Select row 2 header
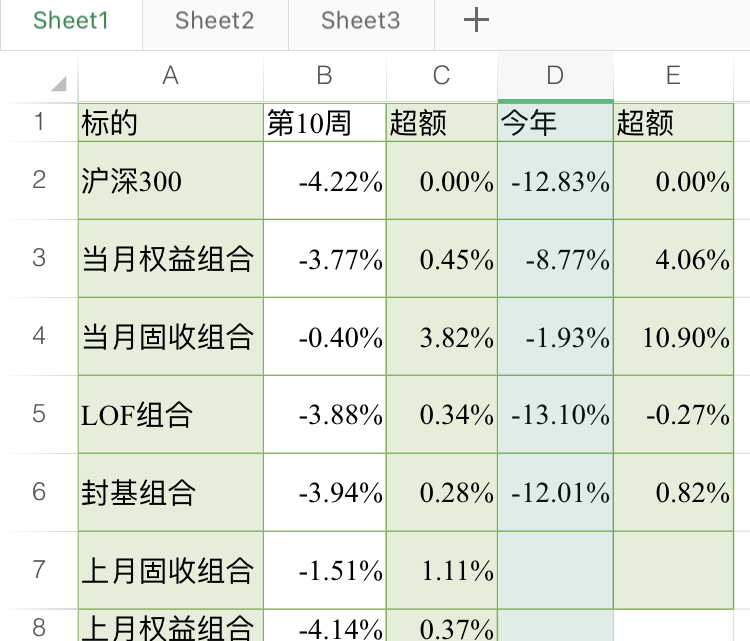 pos(39,180)
